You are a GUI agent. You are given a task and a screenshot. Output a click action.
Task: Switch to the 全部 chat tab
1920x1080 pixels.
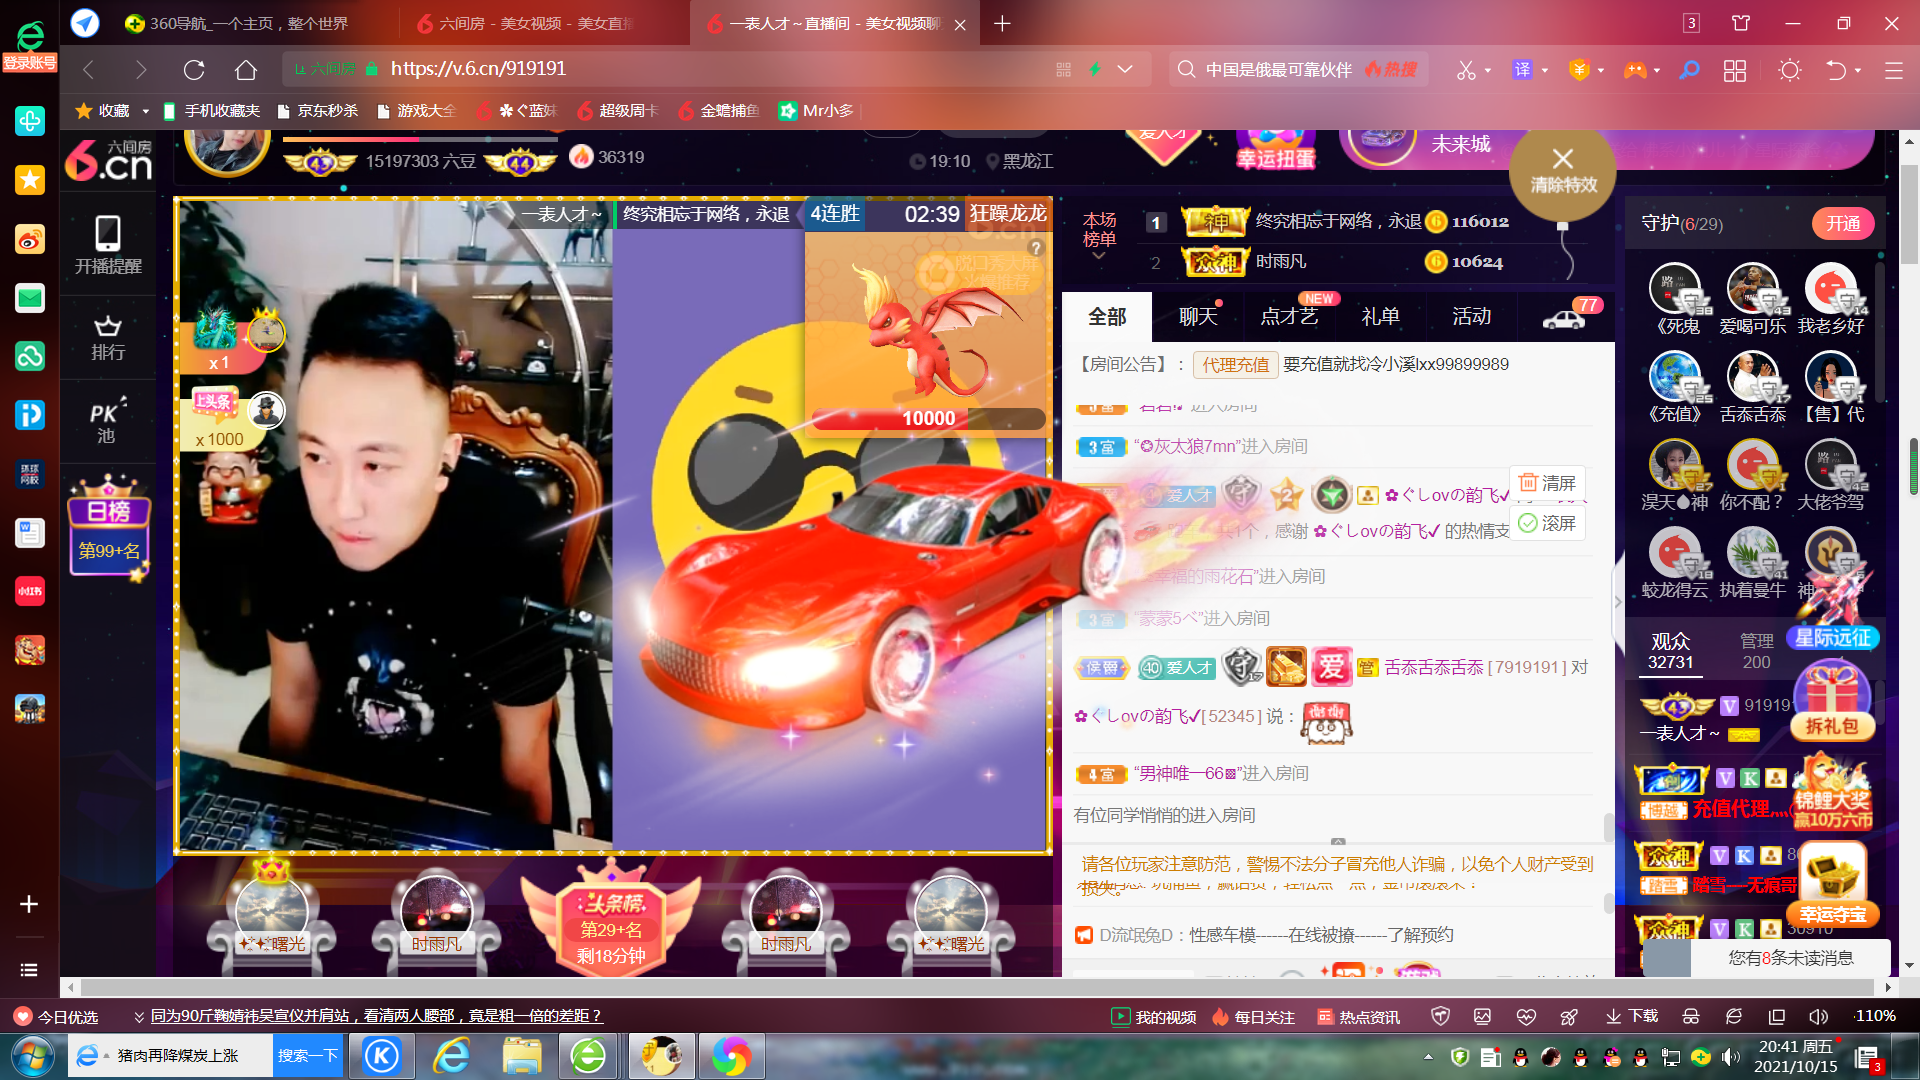coord(1107,317)
